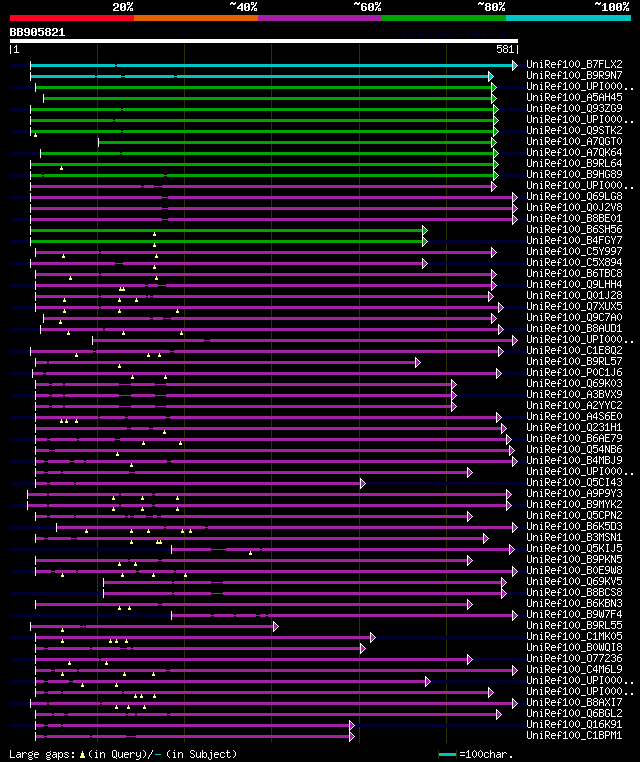The width and height of the screenshot is (640, 762).
Task: Click the UniRef100_B8BE01 label
Action: click(x=574, y=218)
